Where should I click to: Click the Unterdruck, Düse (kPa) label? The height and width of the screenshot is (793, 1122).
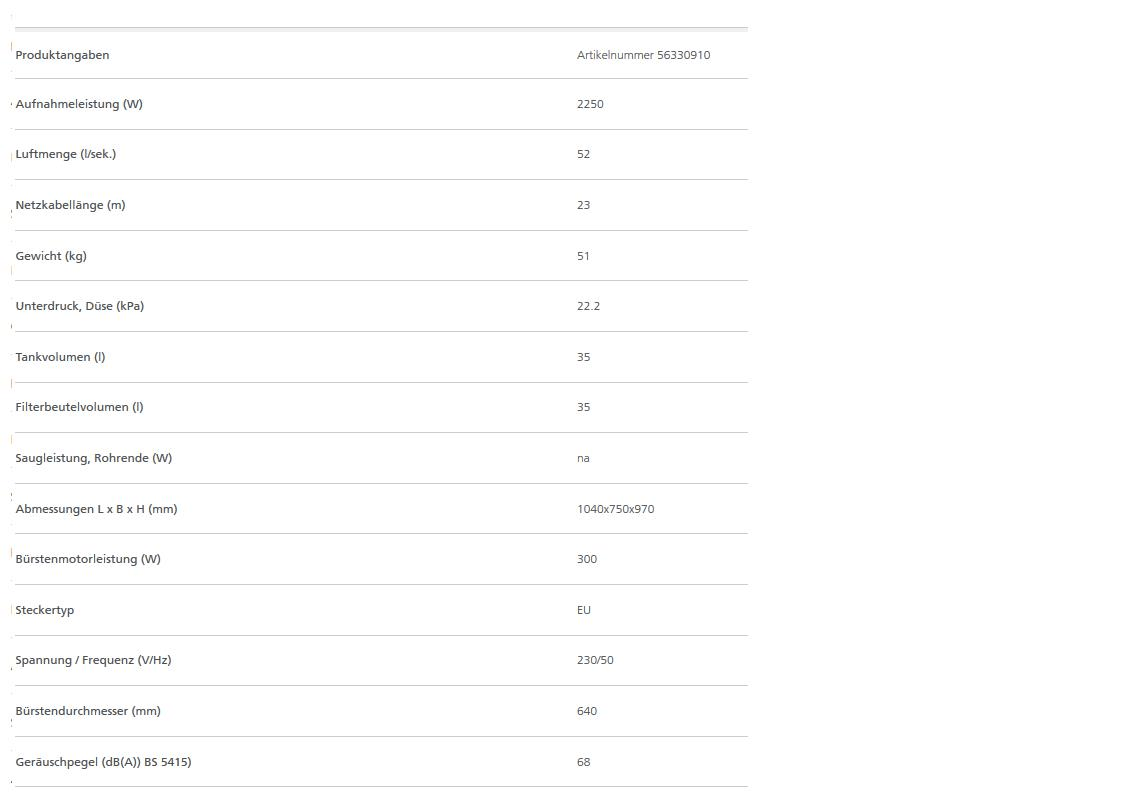click(80, 306)
